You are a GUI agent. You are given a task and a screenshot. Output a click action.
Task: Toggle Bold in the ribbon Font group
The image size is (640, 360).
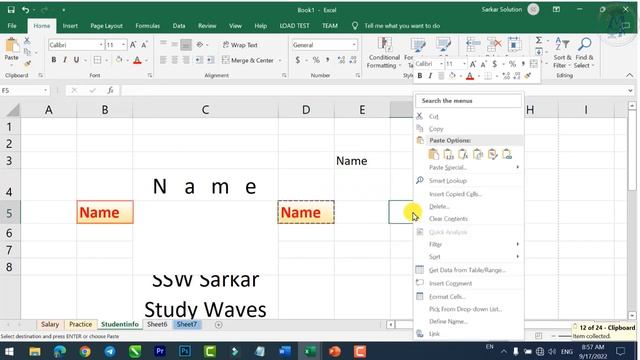pyautogui.click(x=53, y=60)
